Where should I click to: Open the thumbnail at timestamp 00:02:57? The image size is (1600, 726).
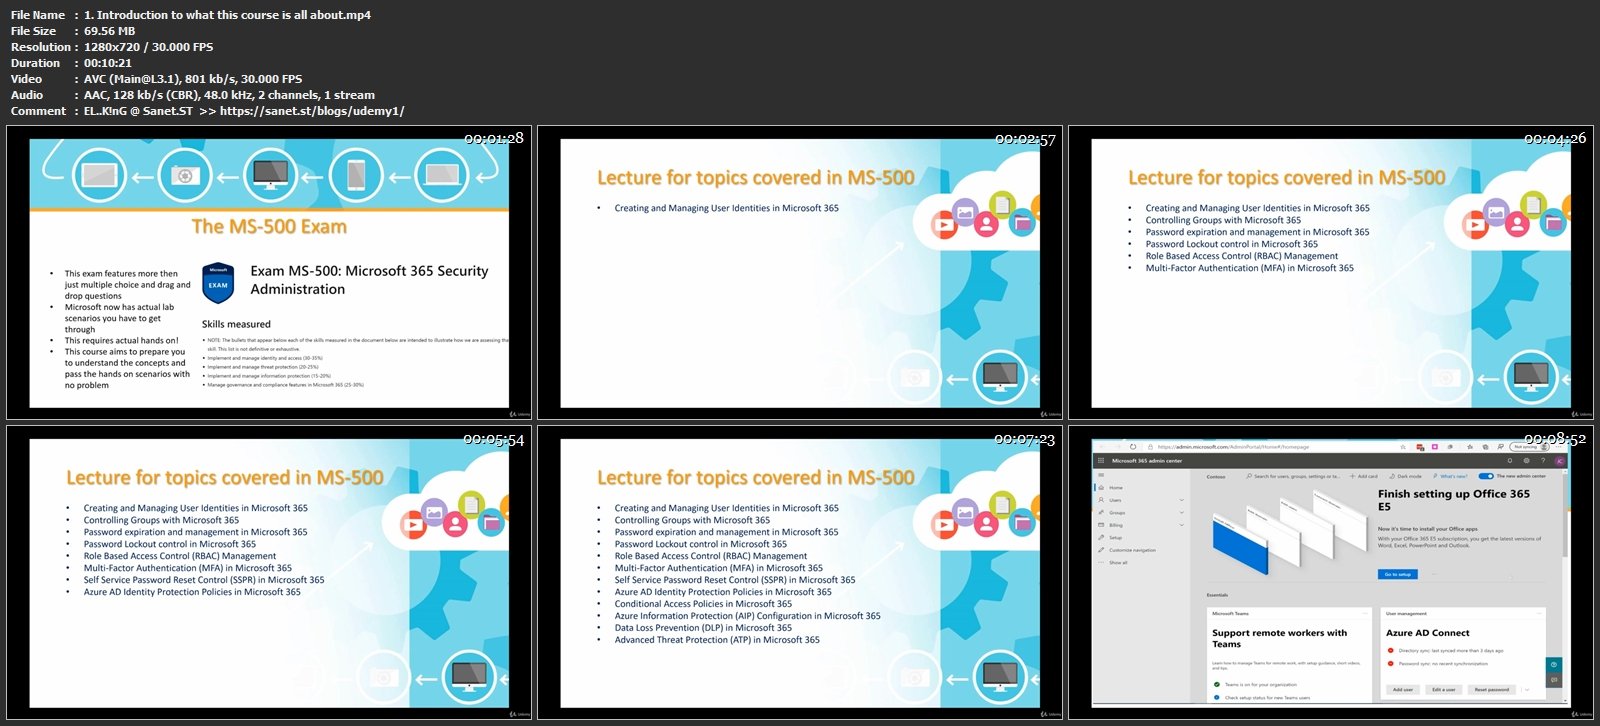point(800,273)
